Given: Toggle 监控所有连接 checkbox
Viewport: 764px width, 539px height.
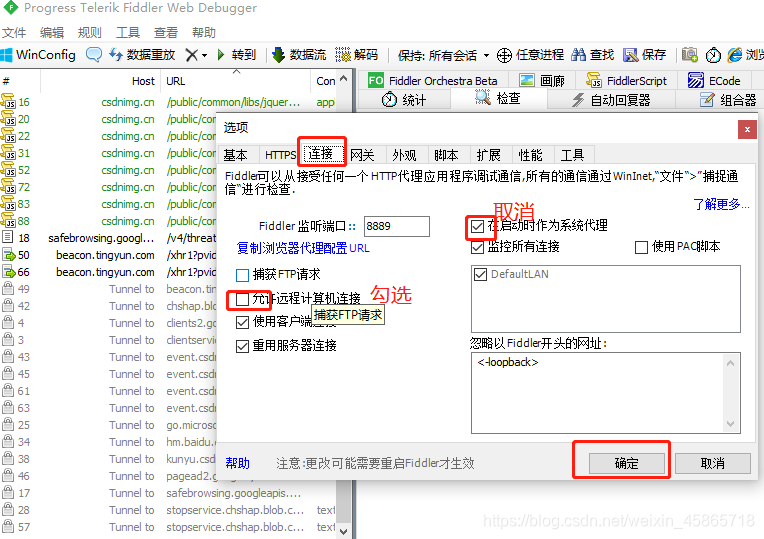Looking at the screenshot, I should 478,247.
